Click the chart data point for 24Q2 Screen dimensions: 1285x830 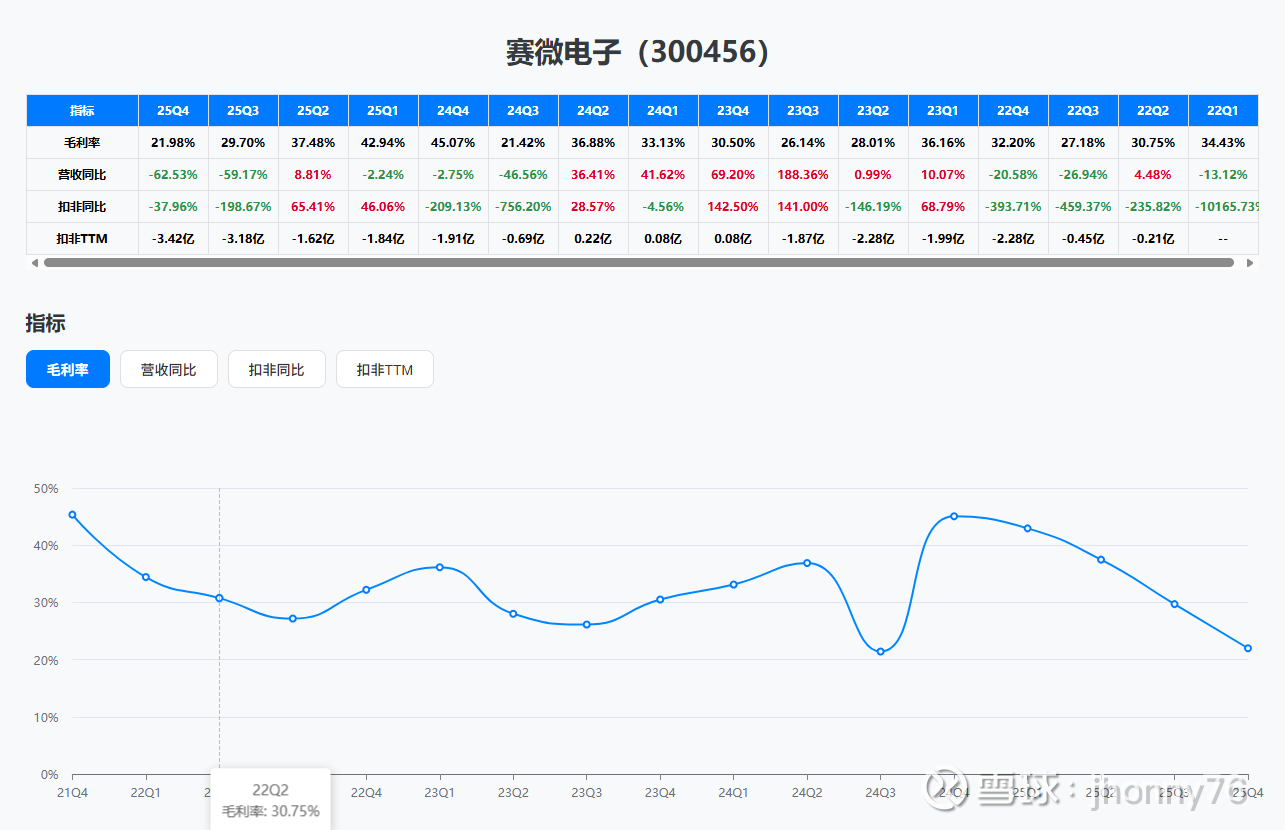coord(807,563)
